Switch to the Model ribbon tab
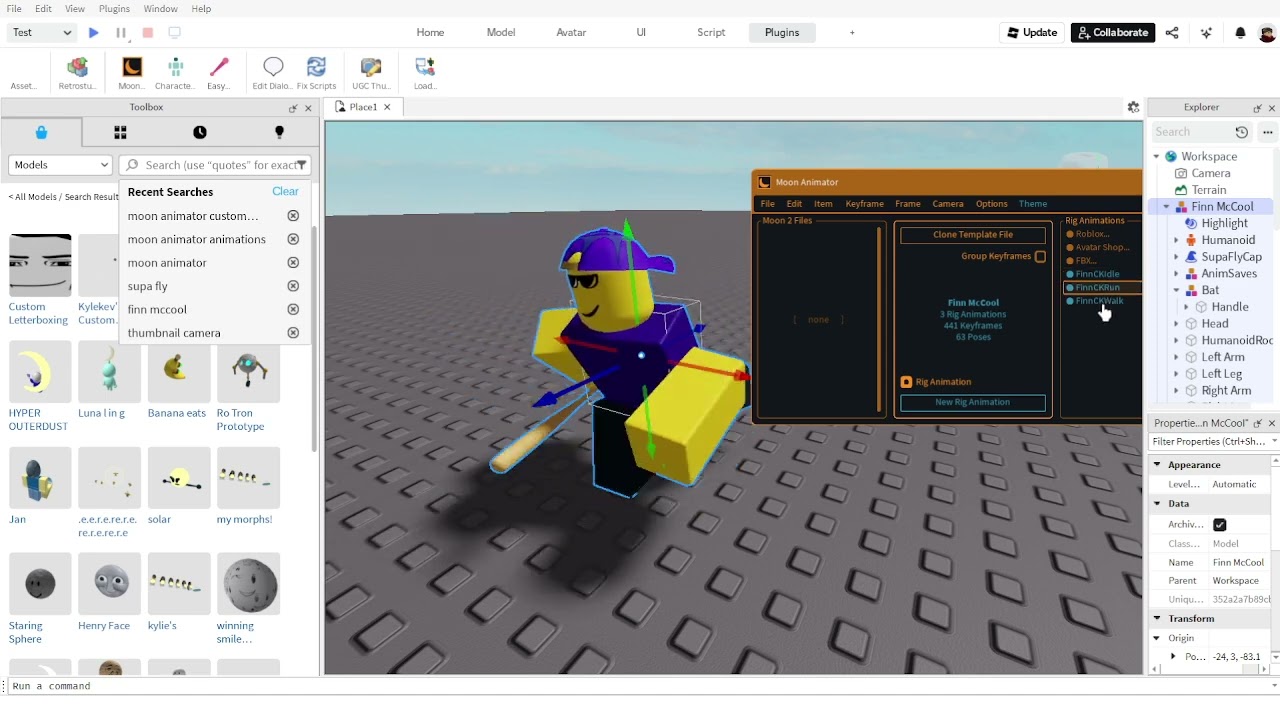Image resolution: width=1280 pixels, height=720 pixels. click(x=501, y=33)
